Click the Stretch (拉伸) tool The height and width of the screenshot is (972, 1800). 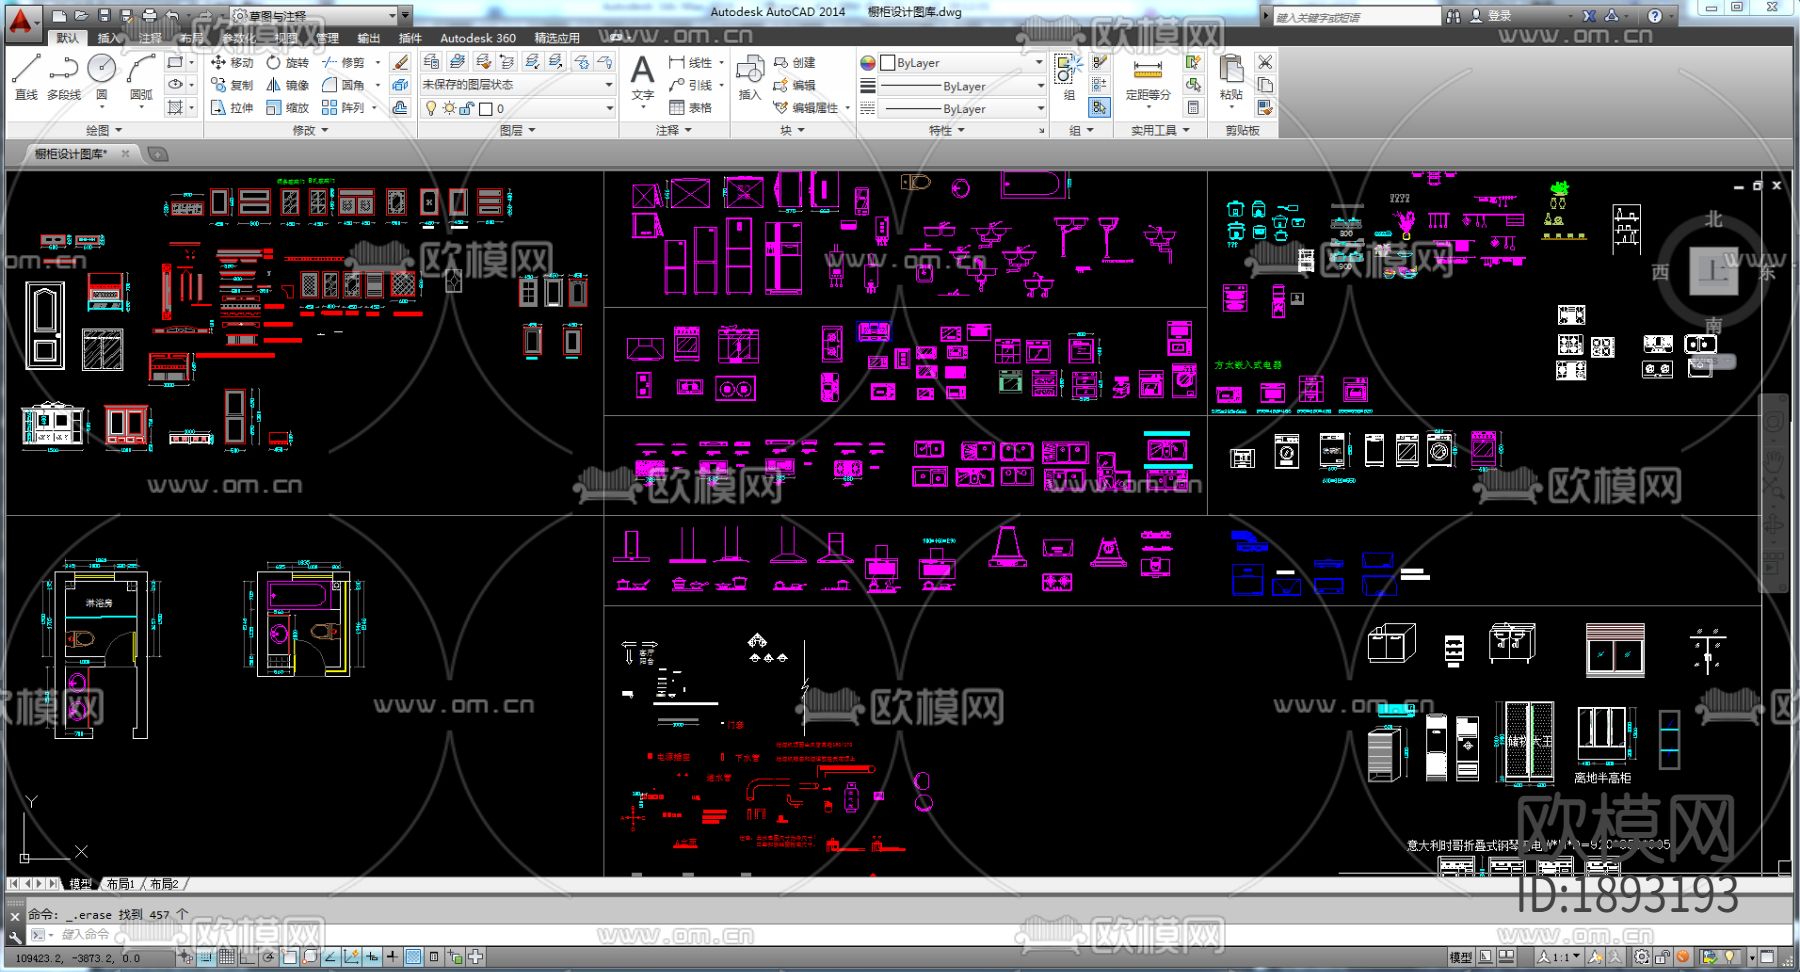[x=232, y=108]
